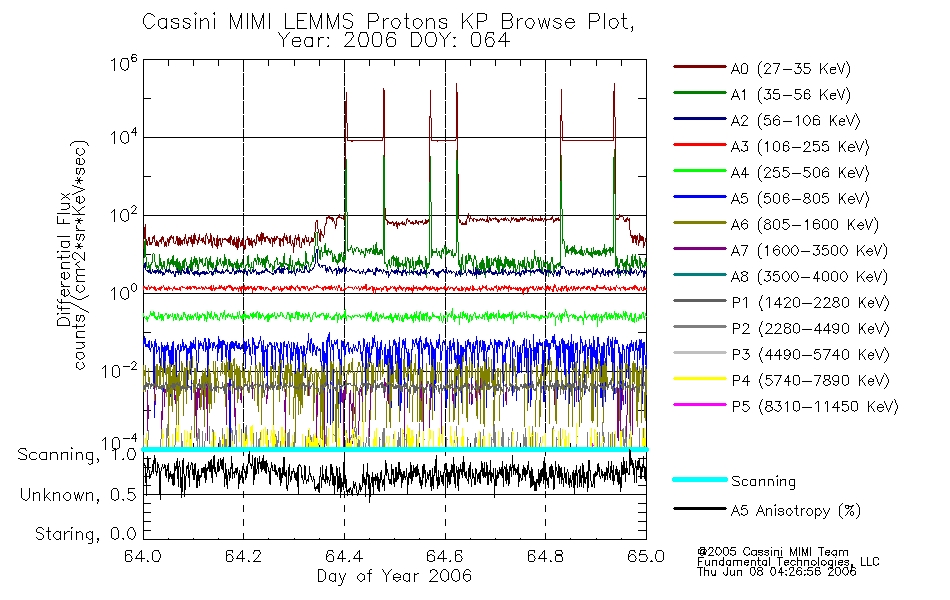Click the x-axis tick label 64.2

point(244,556)
